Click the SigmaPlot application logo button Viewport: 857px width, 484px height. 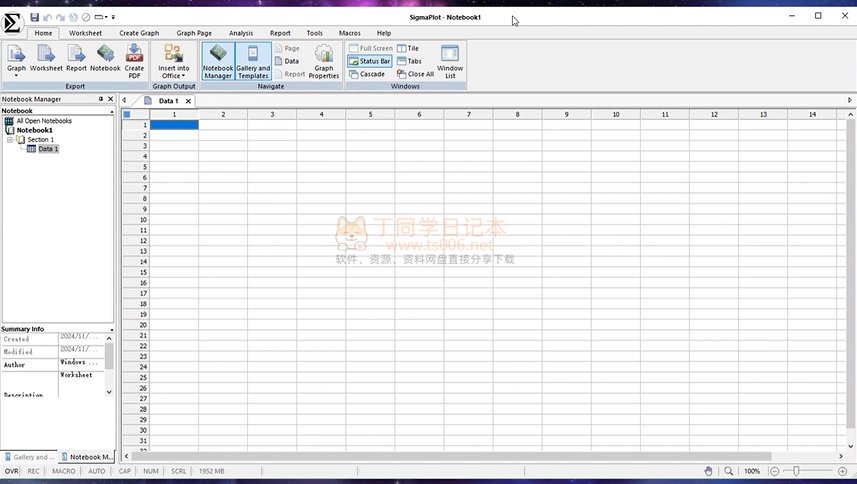point(12,24)
